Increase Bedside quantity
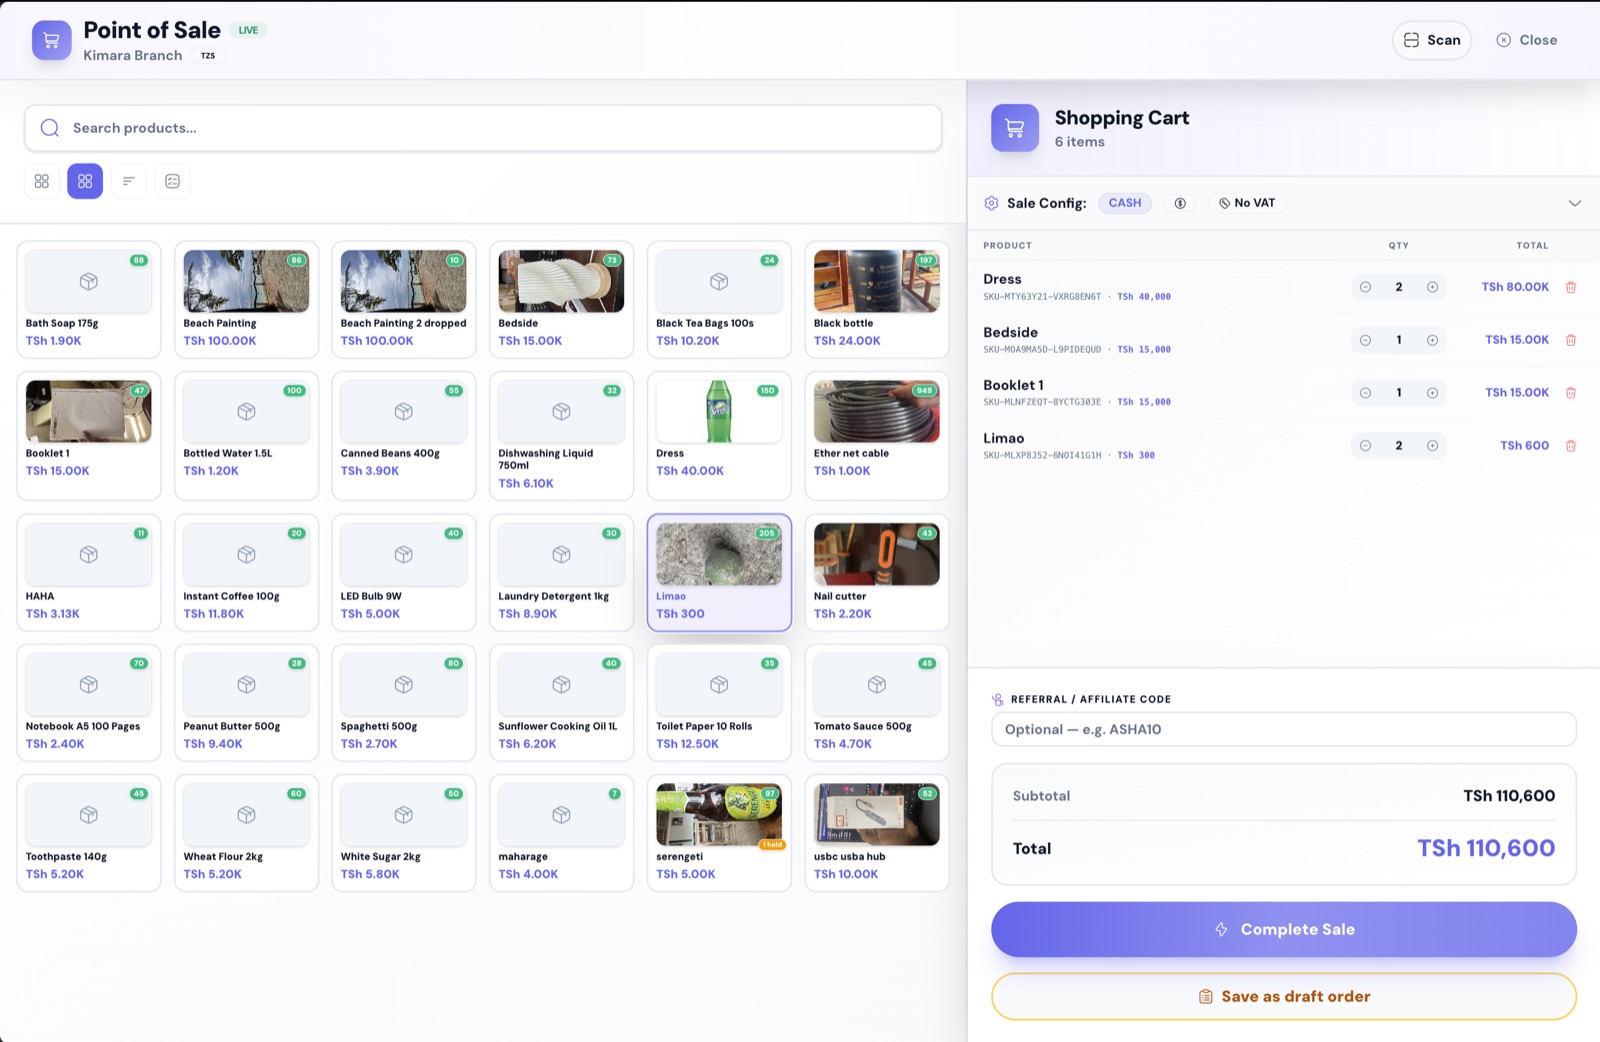The height and width of the screenshot is (1042, 1600). 1432,340
